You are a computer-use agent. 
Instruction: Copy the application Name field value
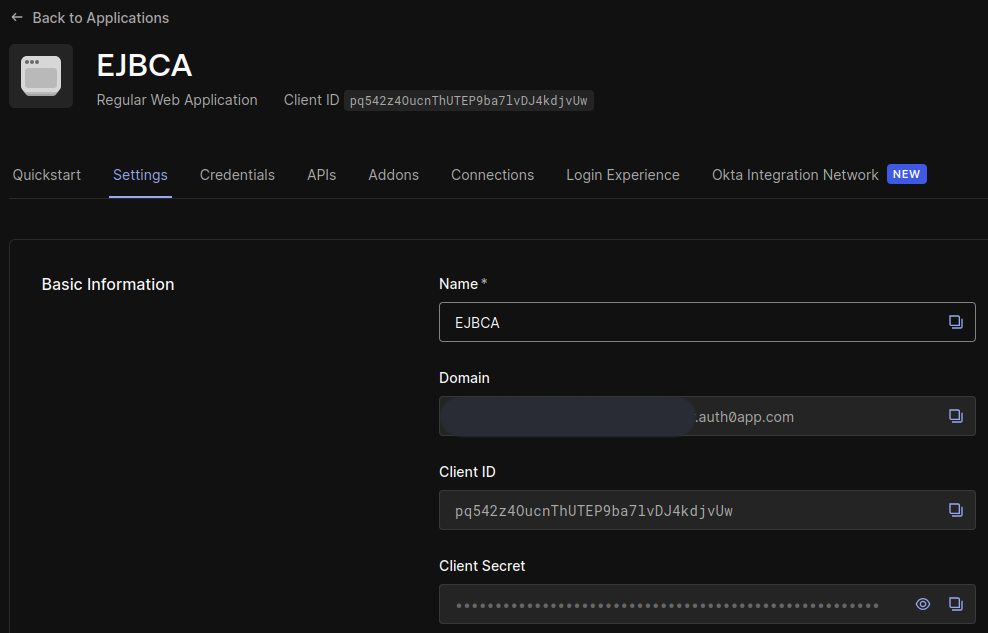coord(956,322)
